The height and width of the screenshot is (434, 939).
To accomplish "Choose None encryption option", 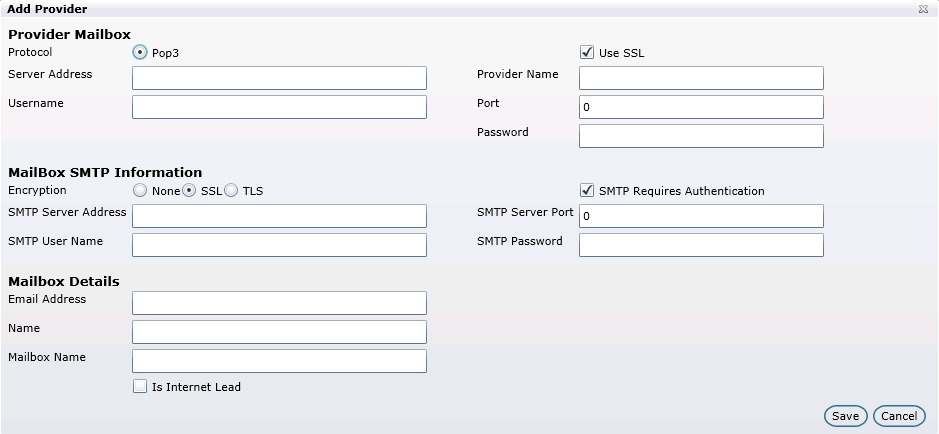I will pyautogui.click(x=140, y=191).
